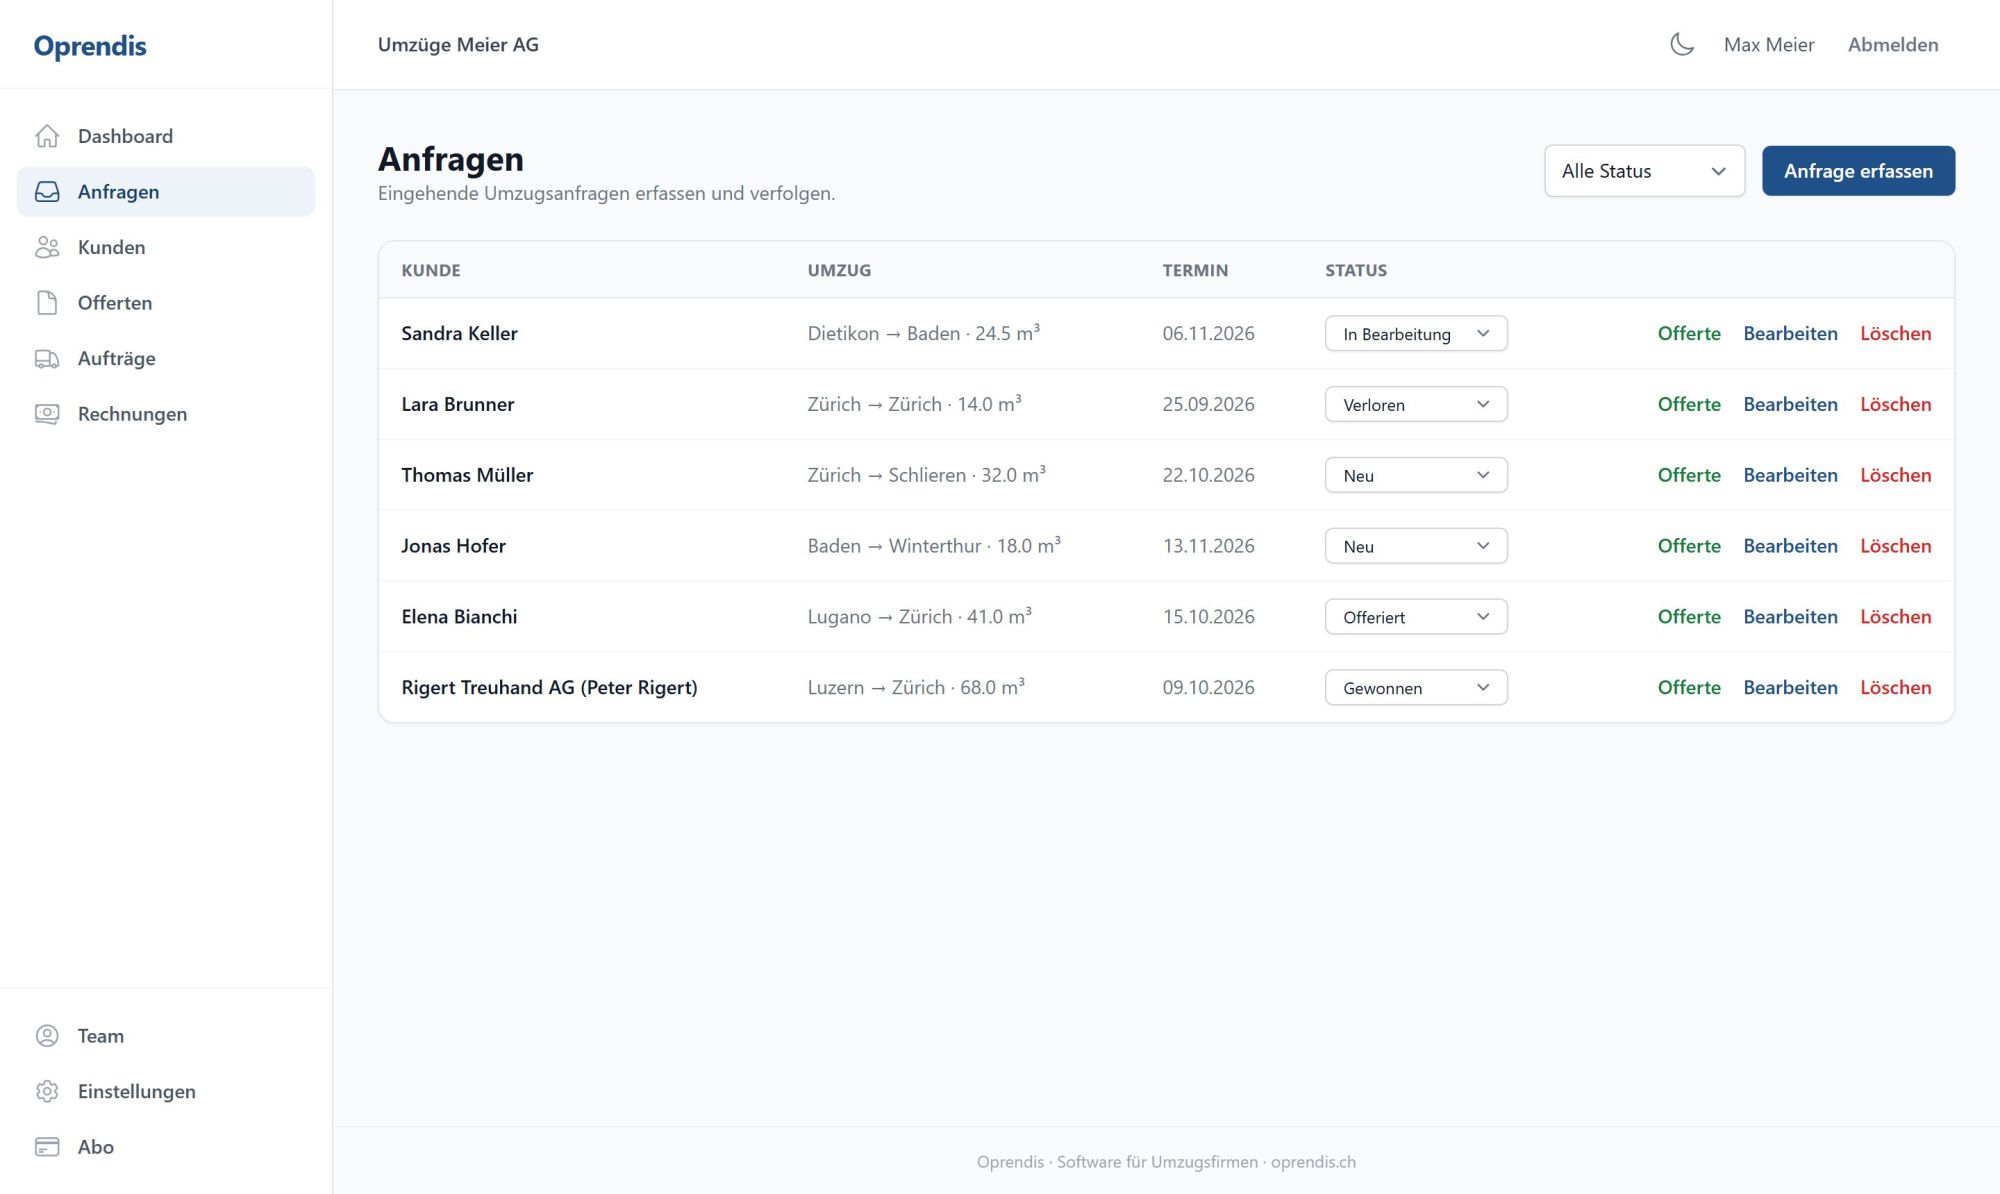
Task: Open the Kunden sidebar item
Action: 166,247
